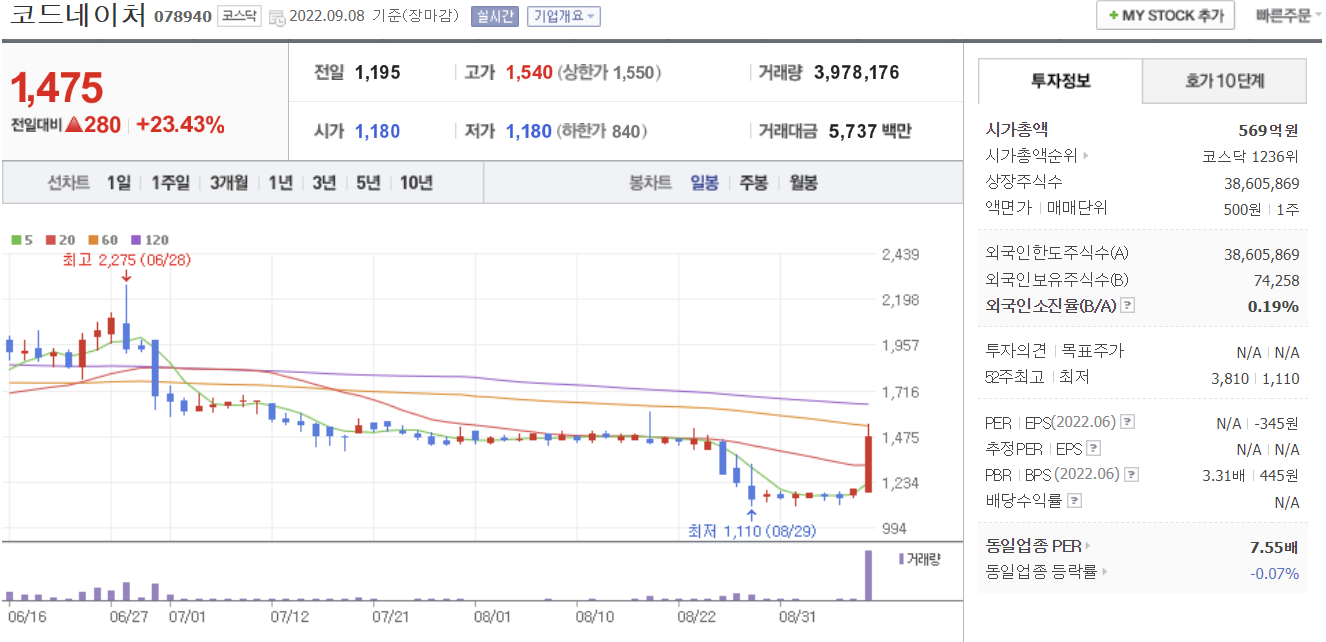Click the MY STOCK 추가 button
The width and height of the screenshot is (1326, 642).
[1165, 16]
